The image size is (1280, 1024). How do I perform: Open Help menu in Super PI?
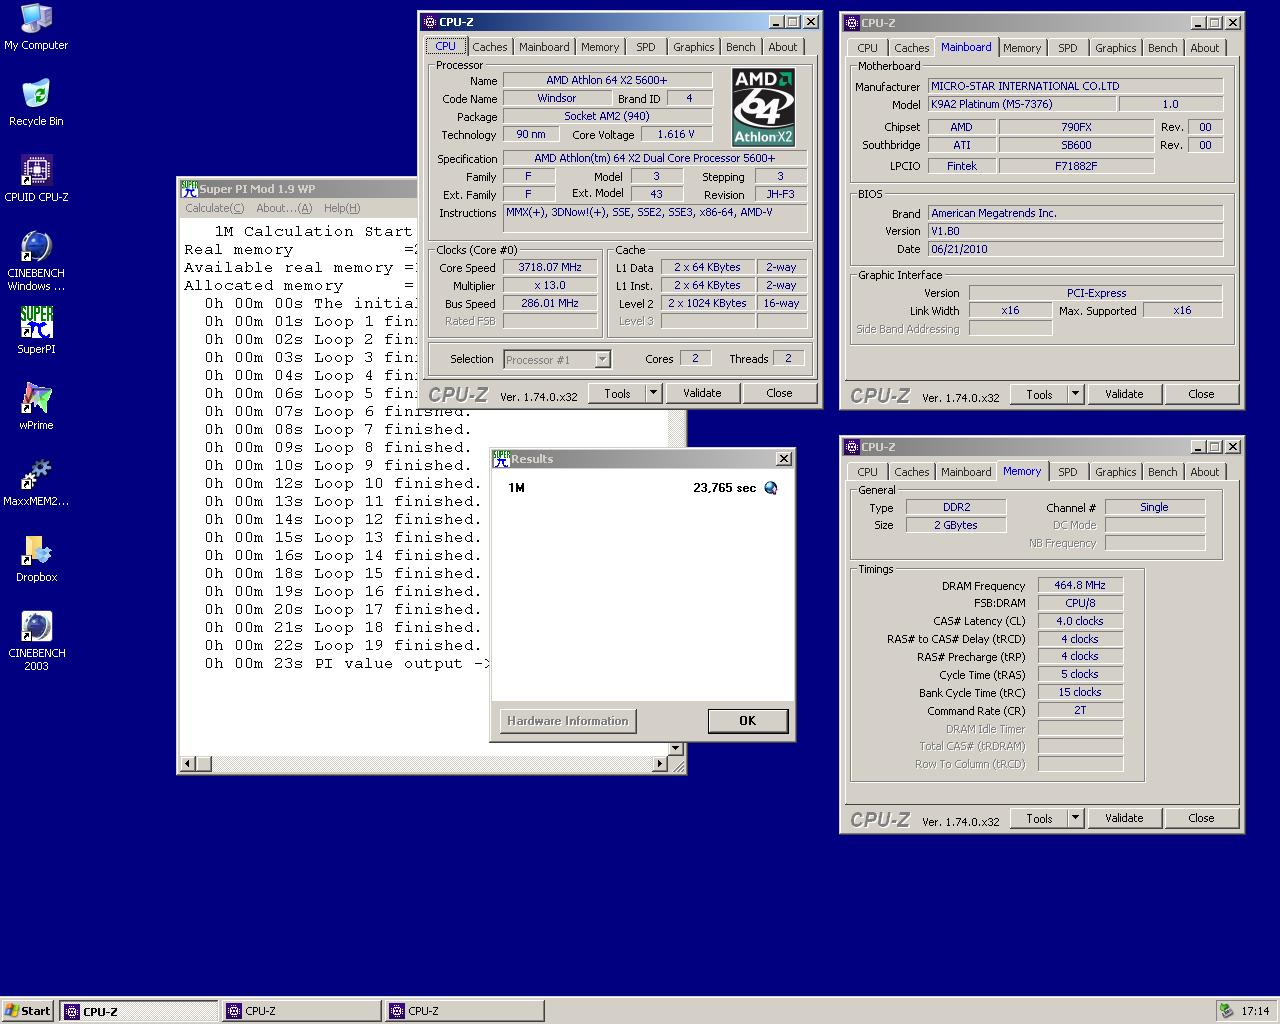[x=341, y=208]
